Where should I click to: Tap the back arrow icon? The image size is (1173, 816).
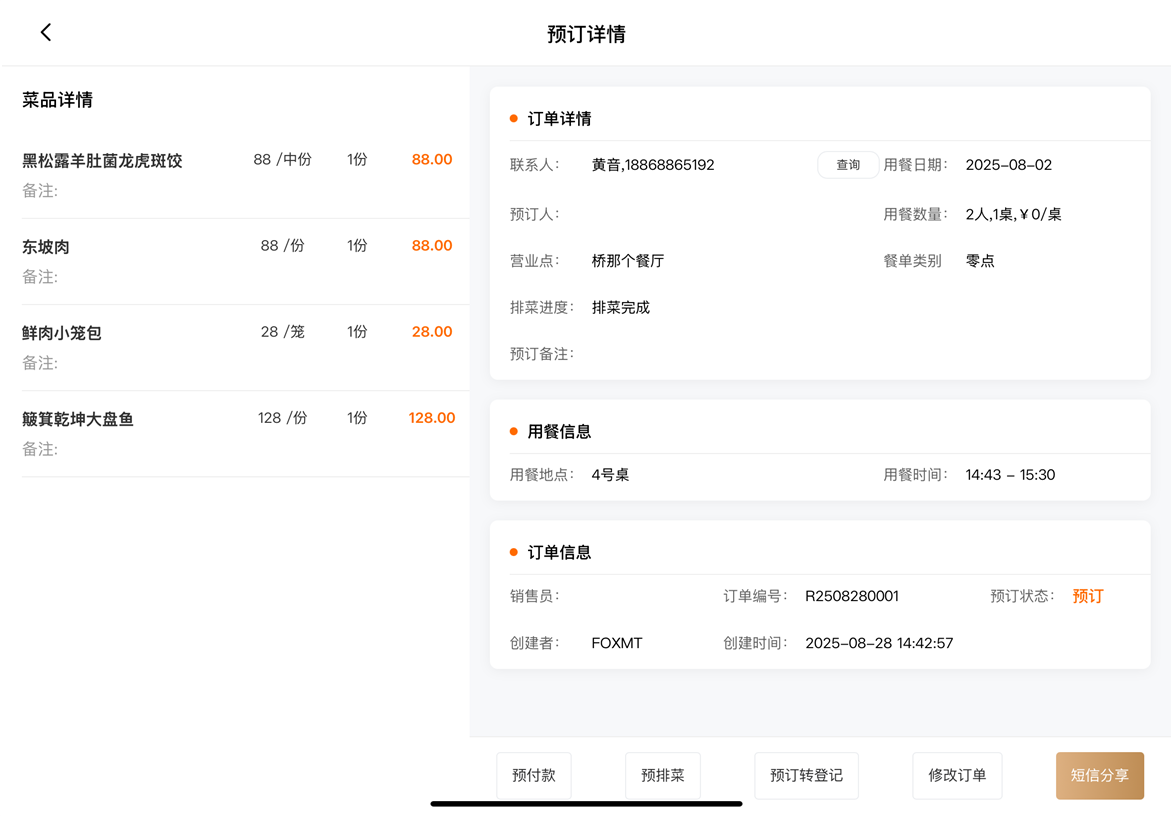point(46,33)
